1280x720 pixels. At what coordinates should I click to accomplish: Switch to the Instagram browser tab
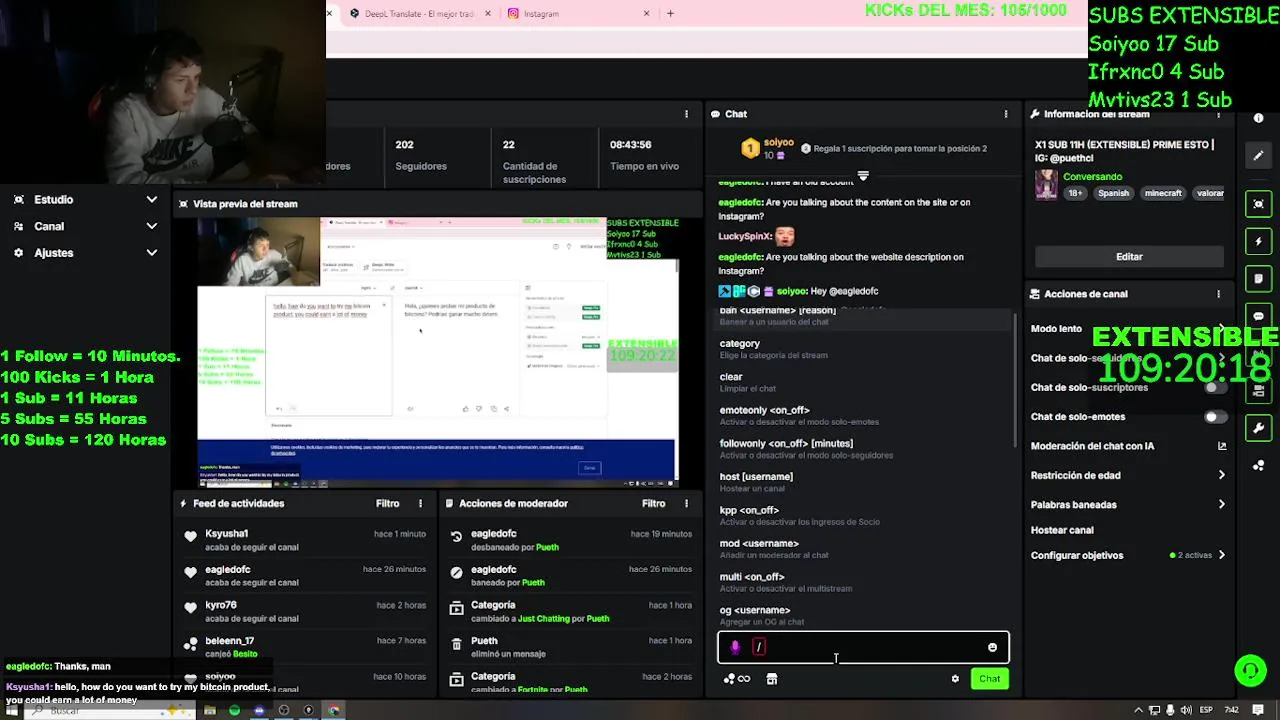[576, 14]
